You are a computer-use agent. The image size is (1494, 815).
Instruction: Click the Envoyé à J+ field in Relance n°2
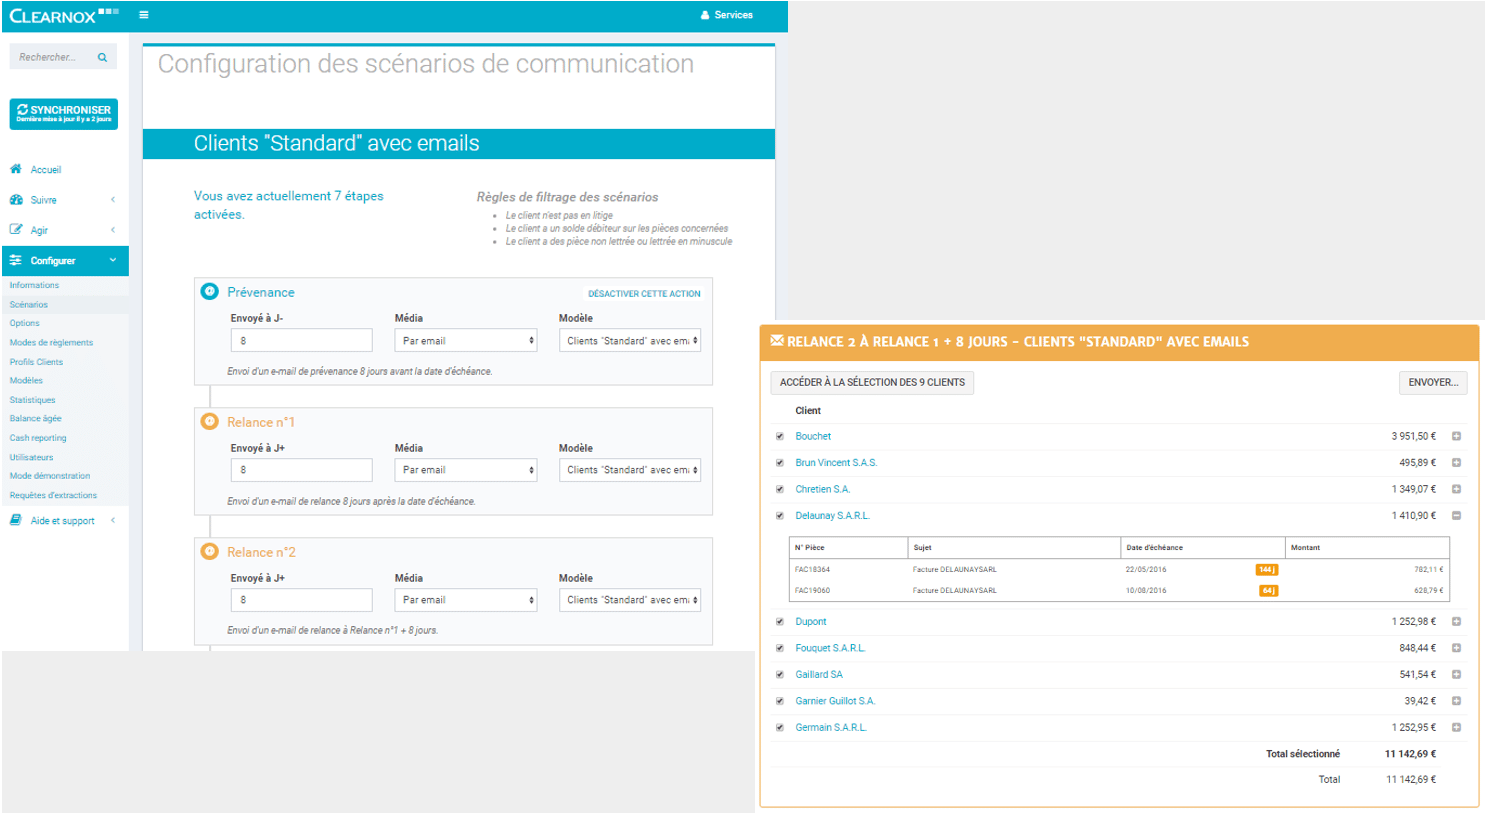click(302, 600)
